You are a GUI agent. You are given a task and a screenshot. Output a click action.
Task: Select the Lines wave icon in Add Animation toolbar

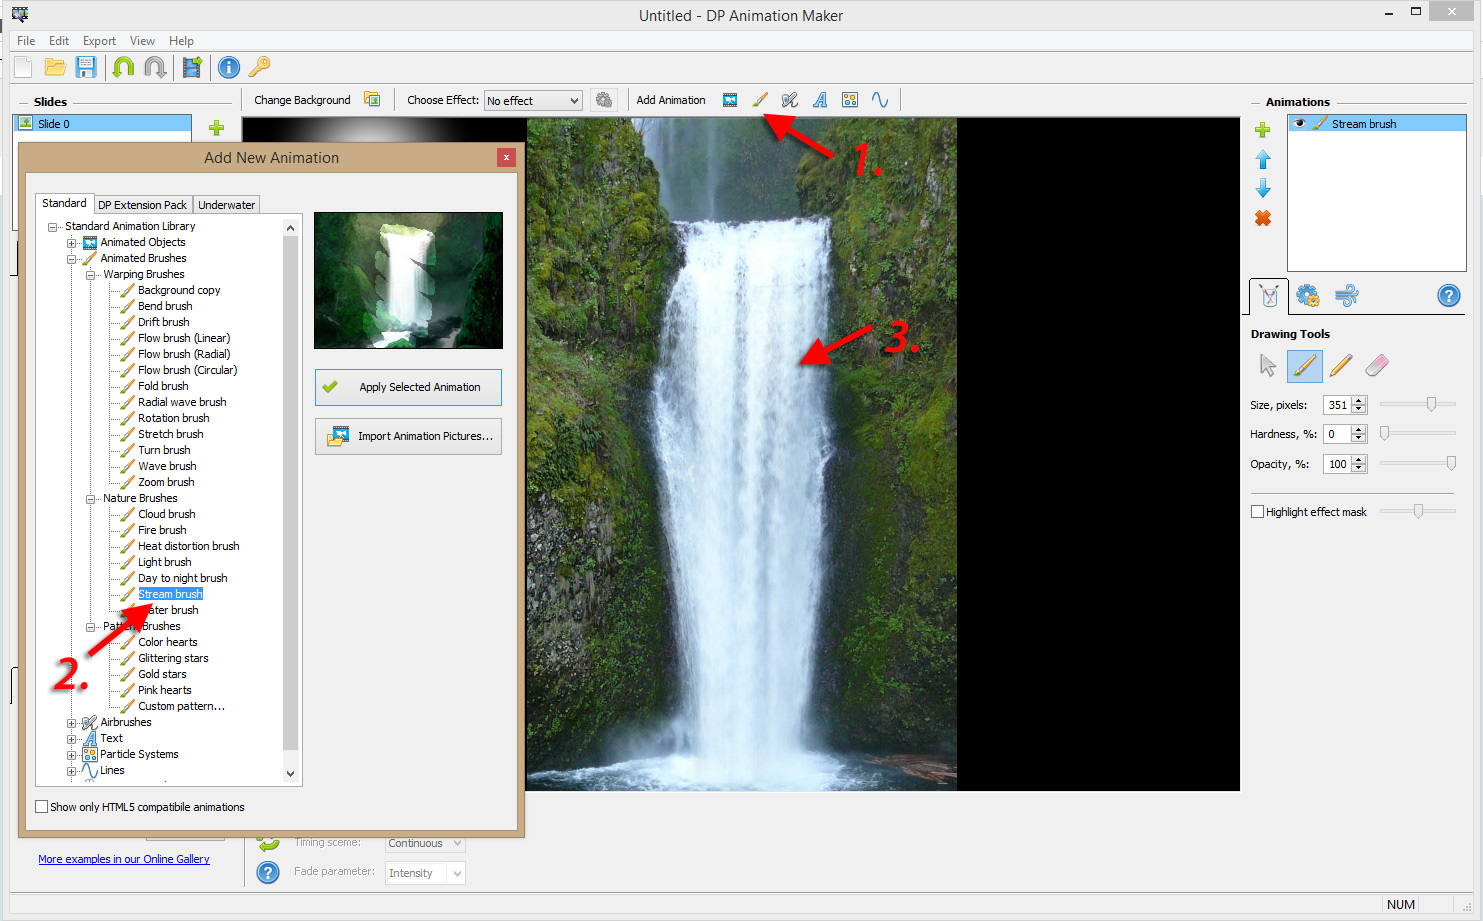point(880,99)
